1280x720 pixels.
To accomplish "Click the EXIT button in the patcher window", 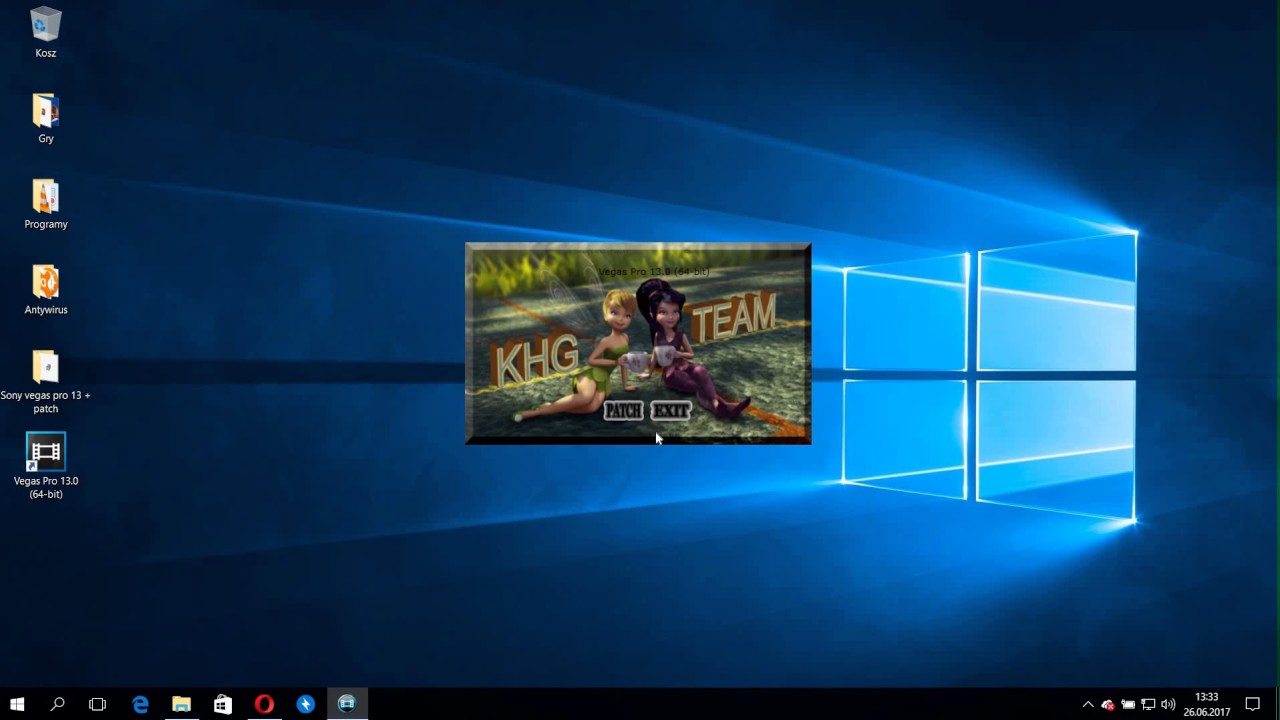I will pyautogui.click(x=670, y=410).
